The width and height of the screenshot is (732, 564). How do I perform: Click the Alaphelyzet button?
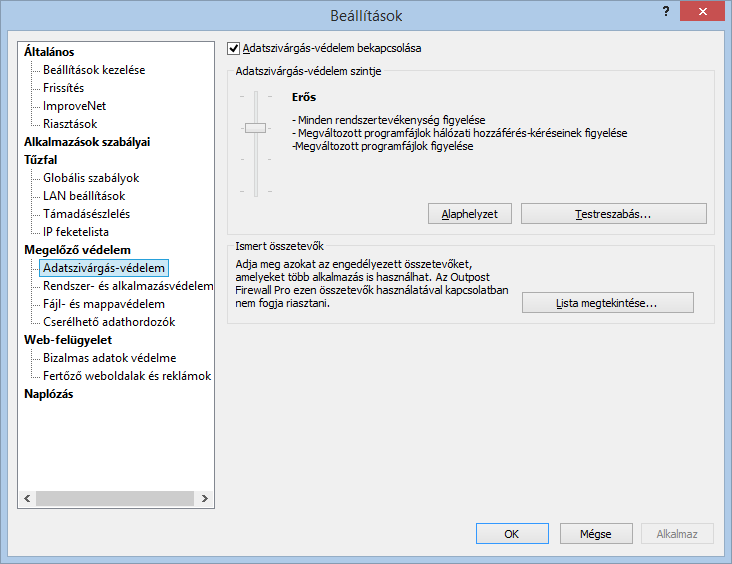[x=470, y=214]
